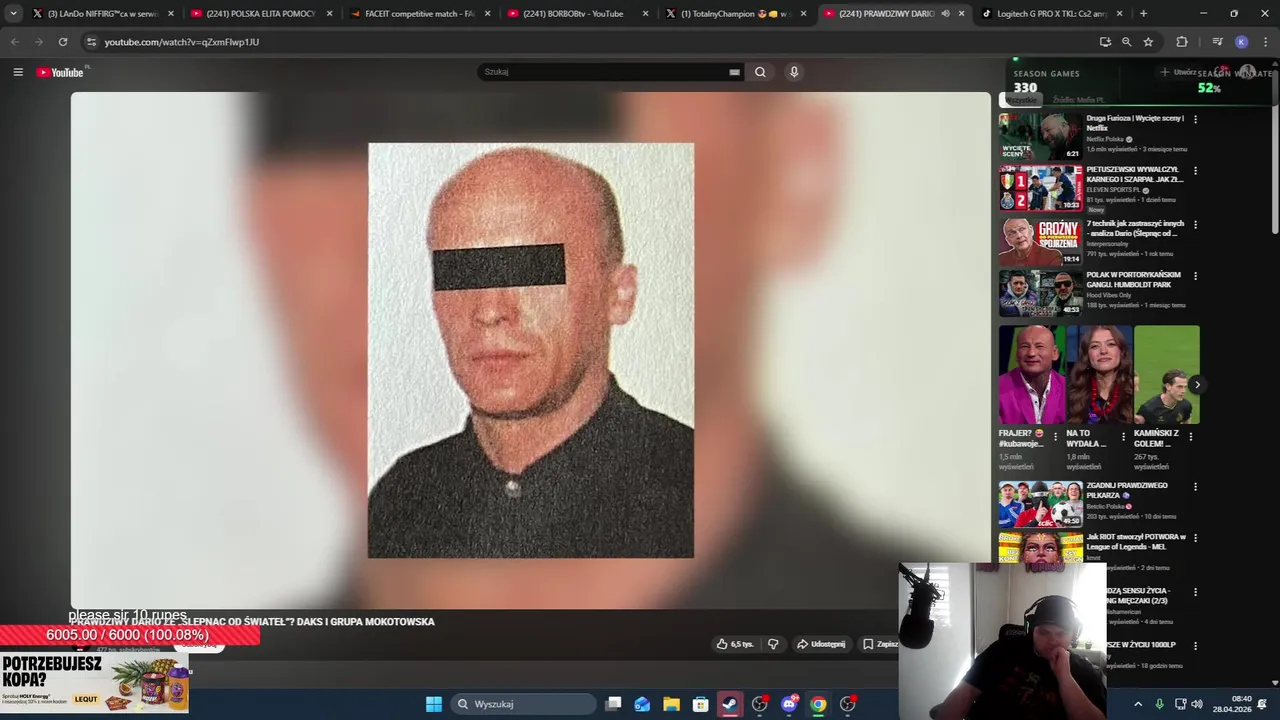The height and width of the screenshot is (720, 1280).
Task: Open options for KAMIŃSKI Z GOLEM Short
Action: click(x=1191, y=437)
